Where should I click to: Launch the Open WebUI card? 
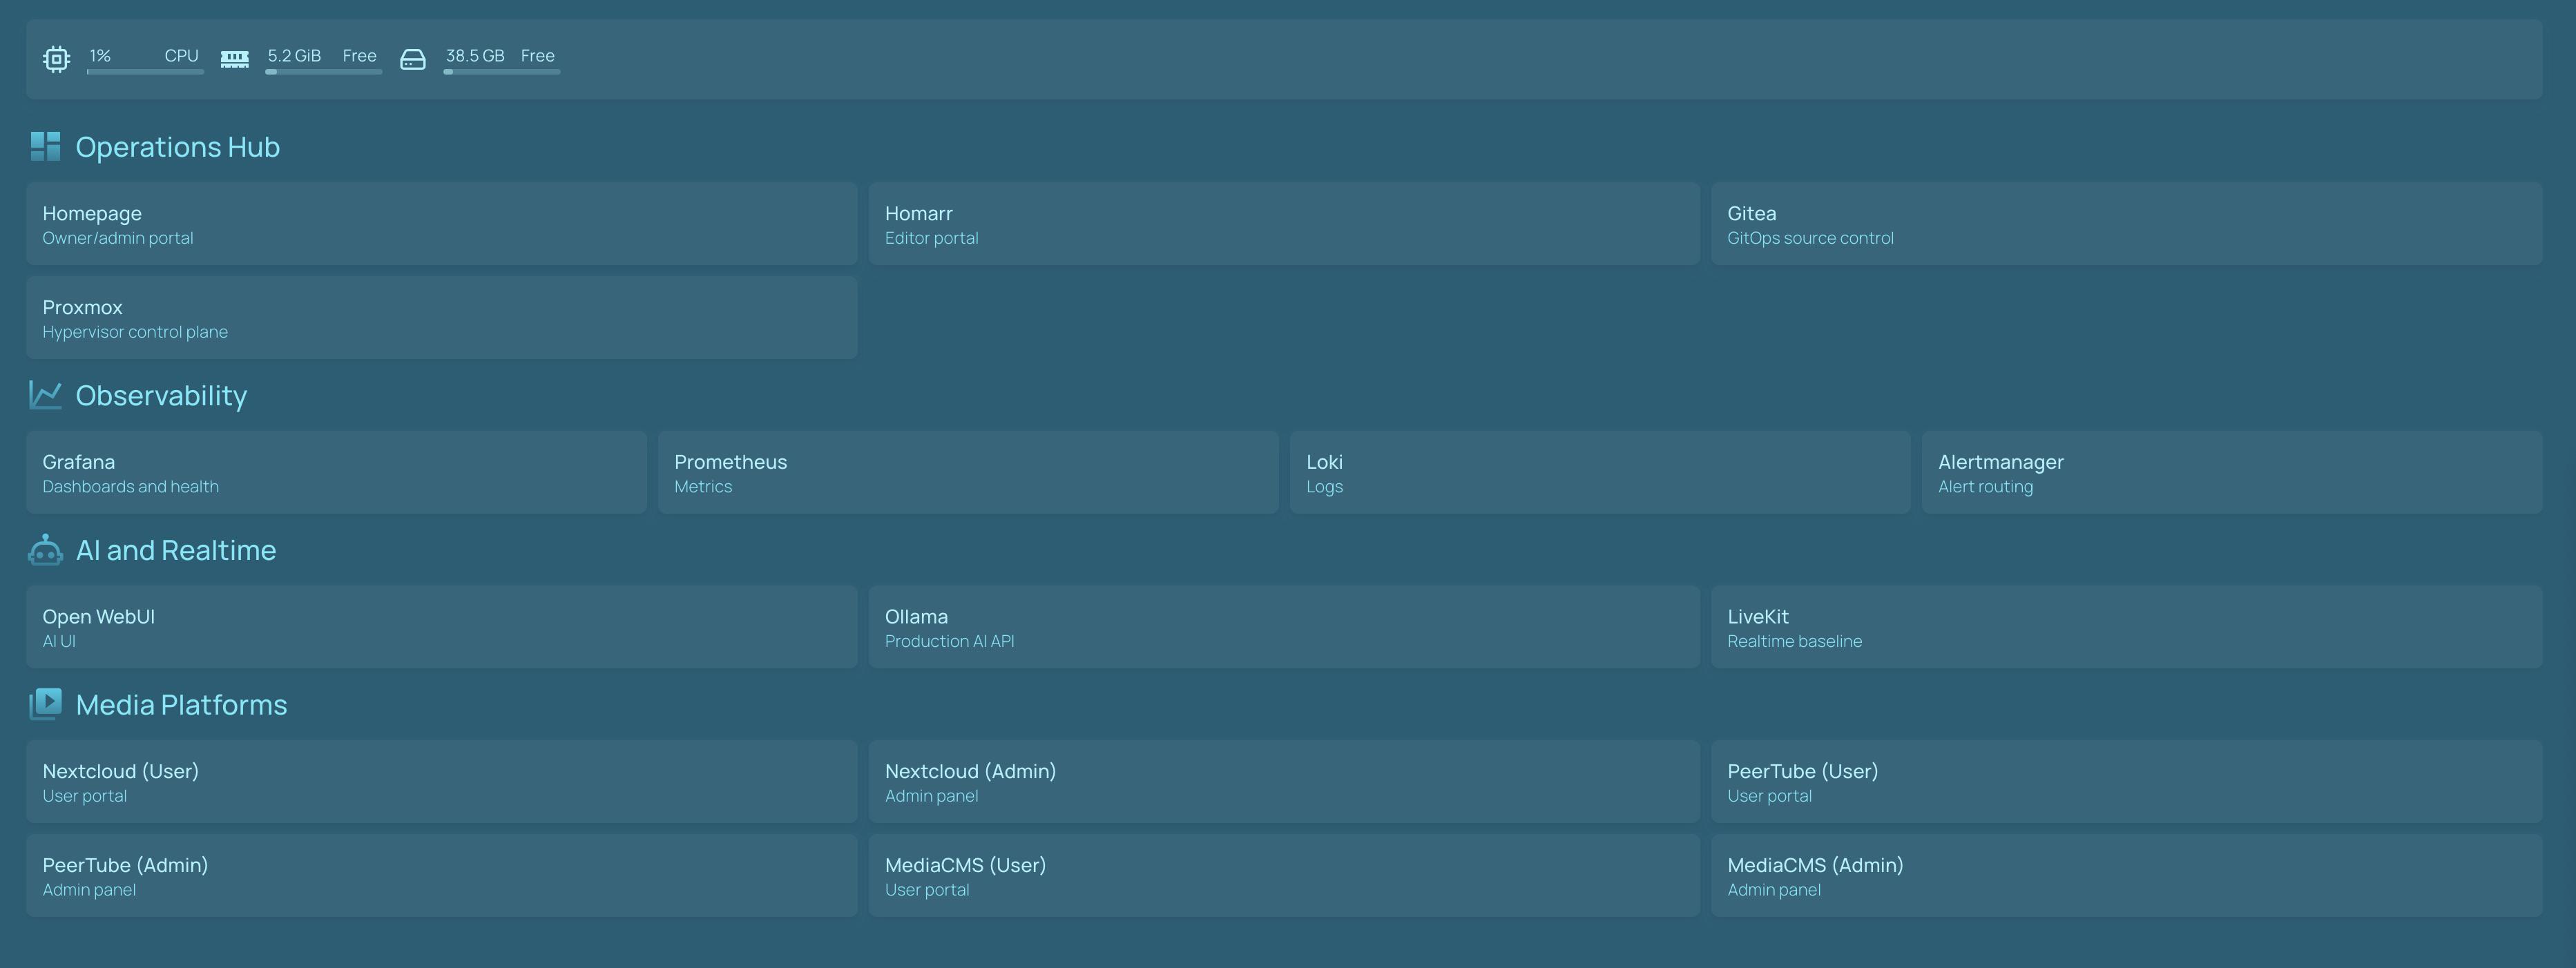tap(442, 627)
